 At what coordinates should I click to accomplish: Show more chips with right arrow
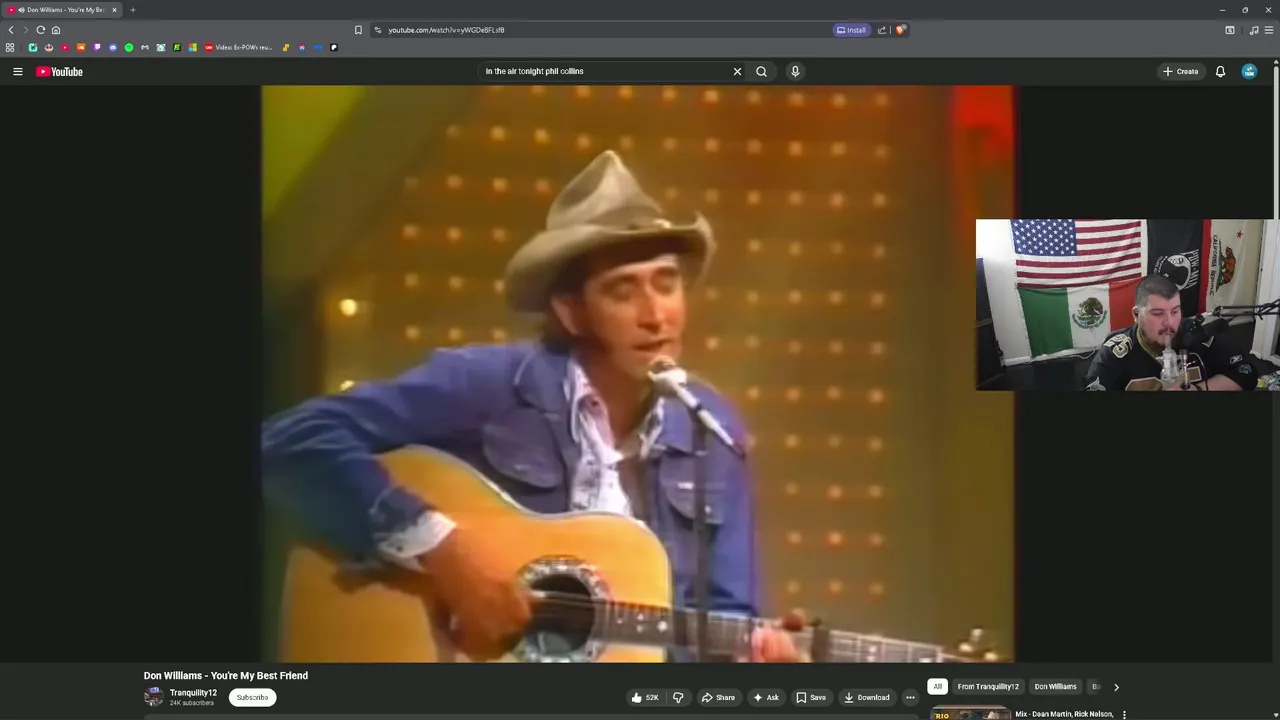click(x=1116, y=687)
